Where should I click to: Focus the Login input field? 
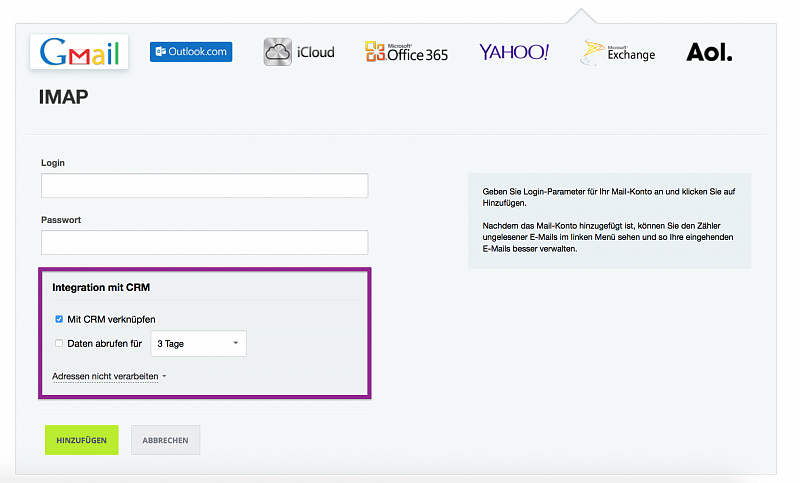(x=205, y=185)
